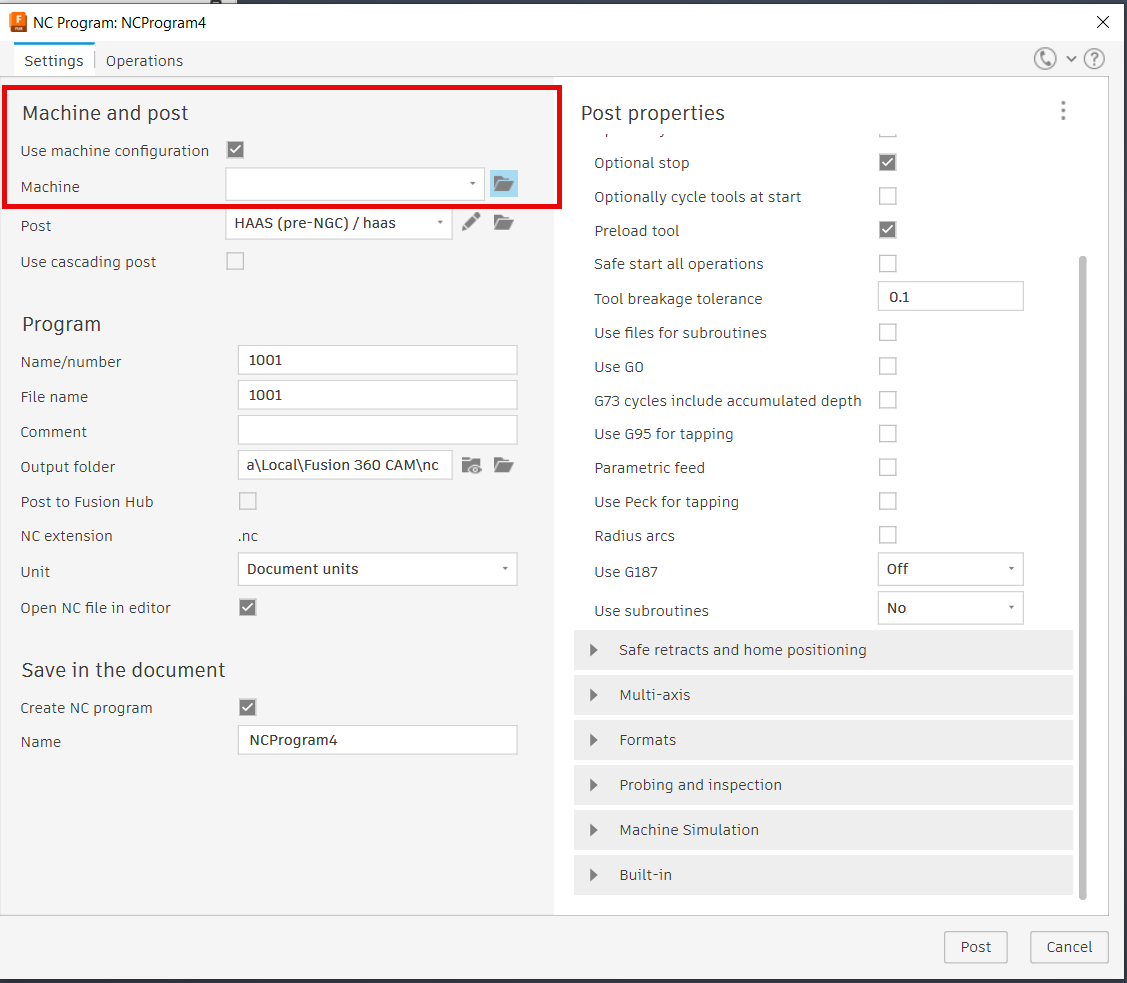Open the help question mark icon
This screenshot has height=983, width=1127.
click(1094, 59)
